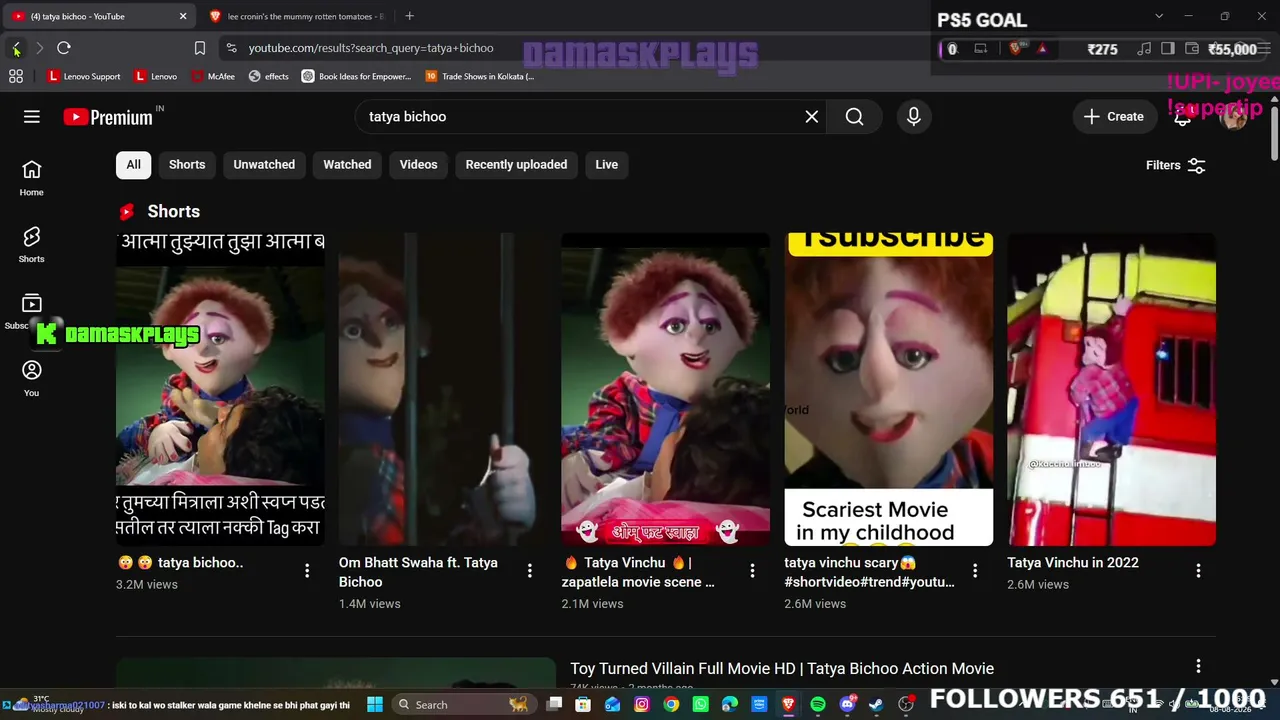Open options for Toy Turned Villain video
This screenshot has width=1280, height=720.
click(x=1198, y=666)
